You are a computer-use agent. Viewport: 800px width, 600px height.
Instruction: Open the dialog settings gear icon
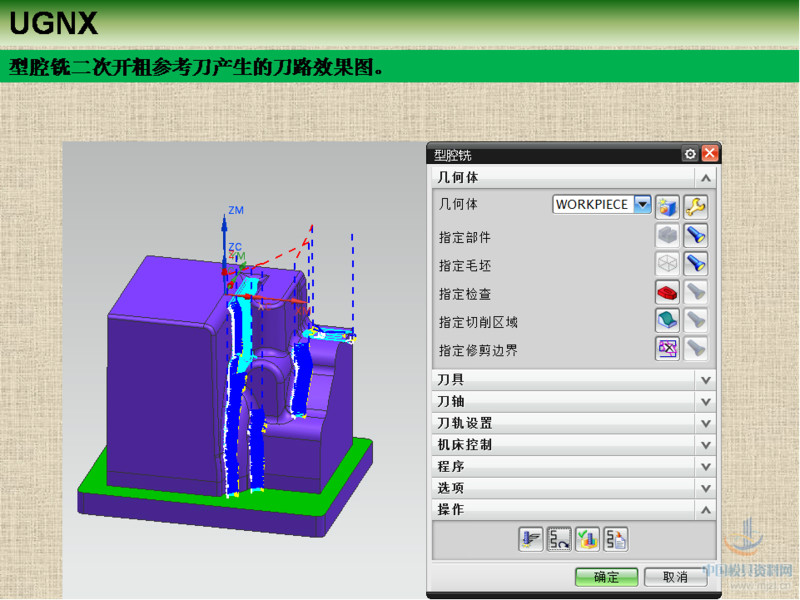coord(690,154)
